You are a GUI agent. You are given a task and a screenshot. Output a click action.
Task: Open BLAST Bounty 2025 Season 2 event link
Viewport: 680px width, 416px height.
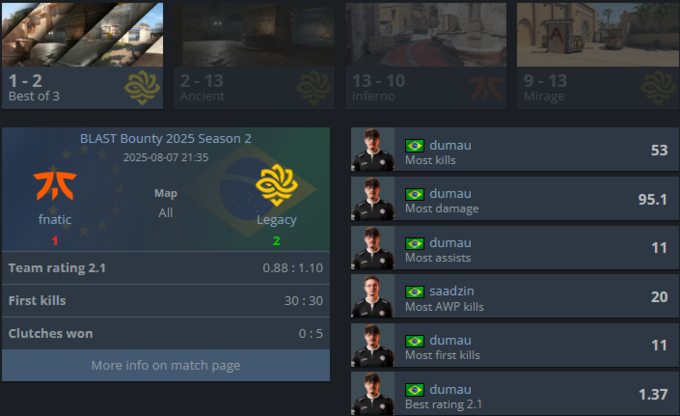166,138
